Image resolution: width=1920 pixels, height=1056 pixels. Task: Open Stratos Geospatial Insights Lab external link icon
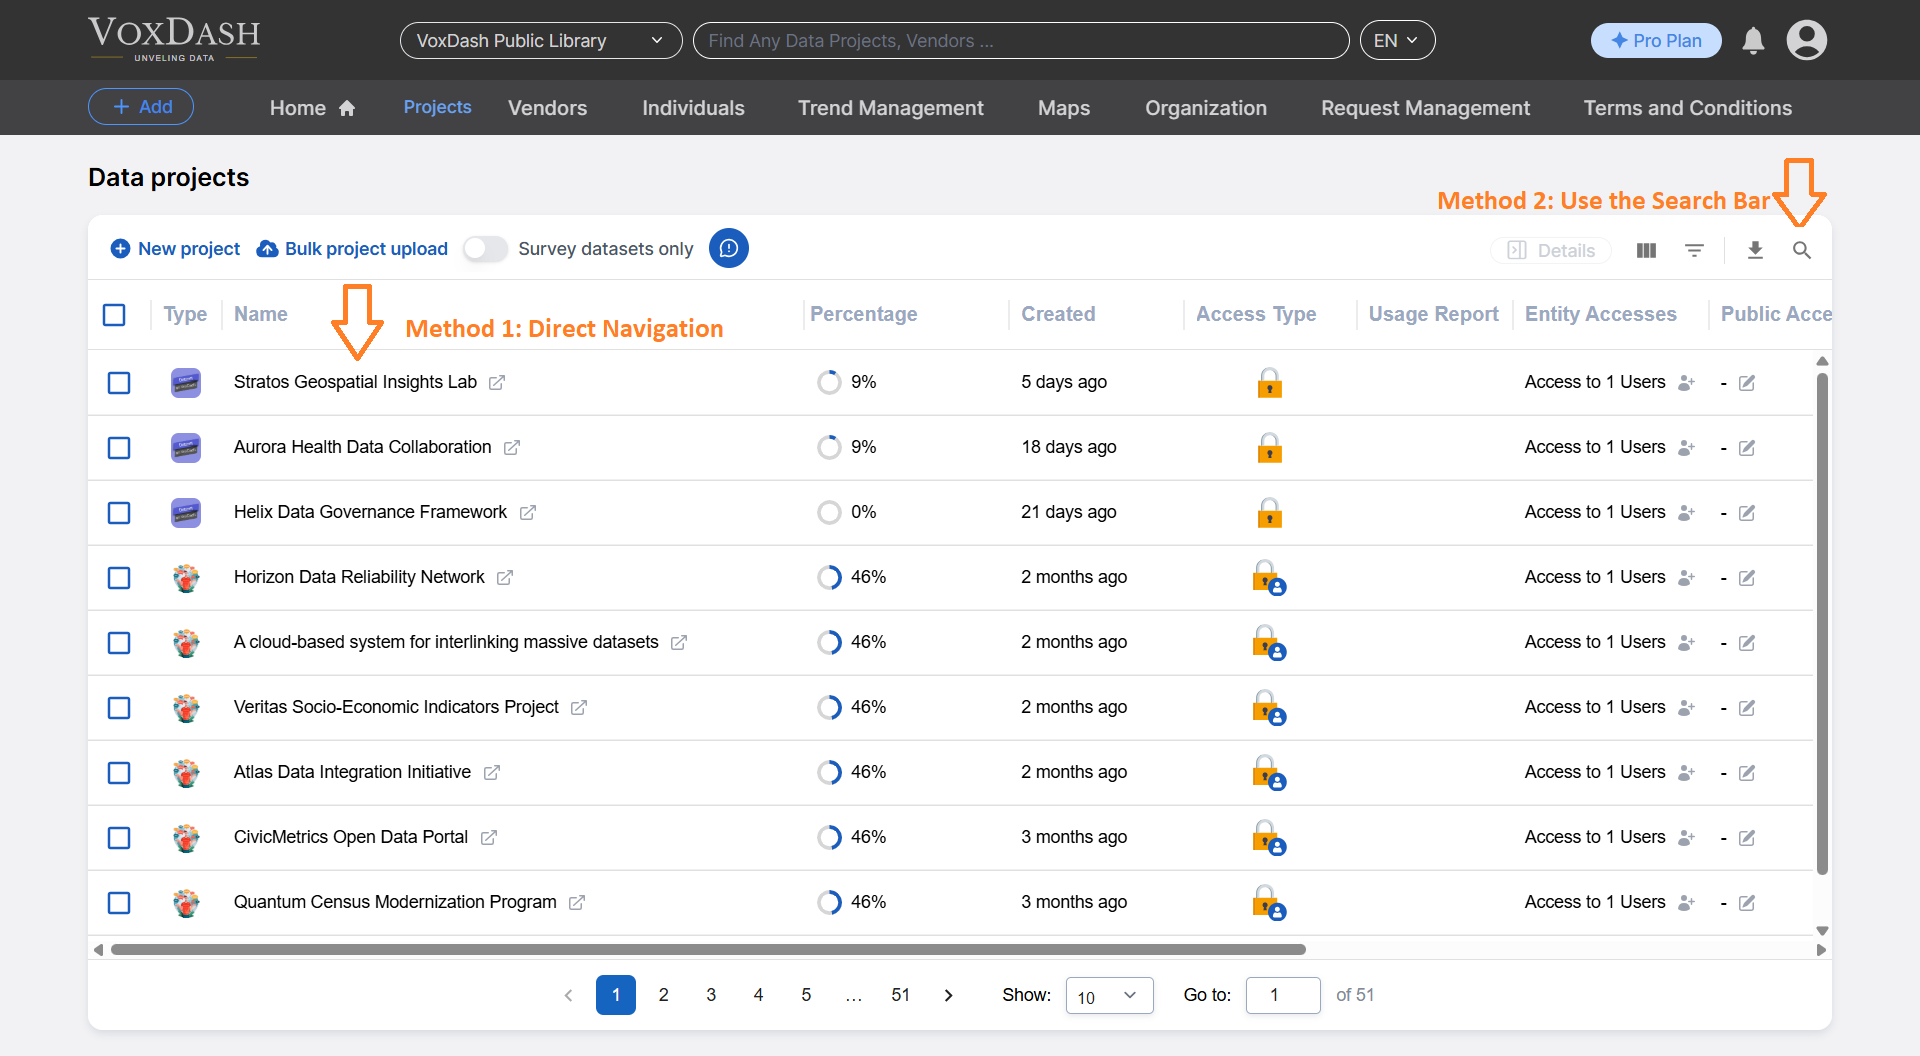point(497,383)
